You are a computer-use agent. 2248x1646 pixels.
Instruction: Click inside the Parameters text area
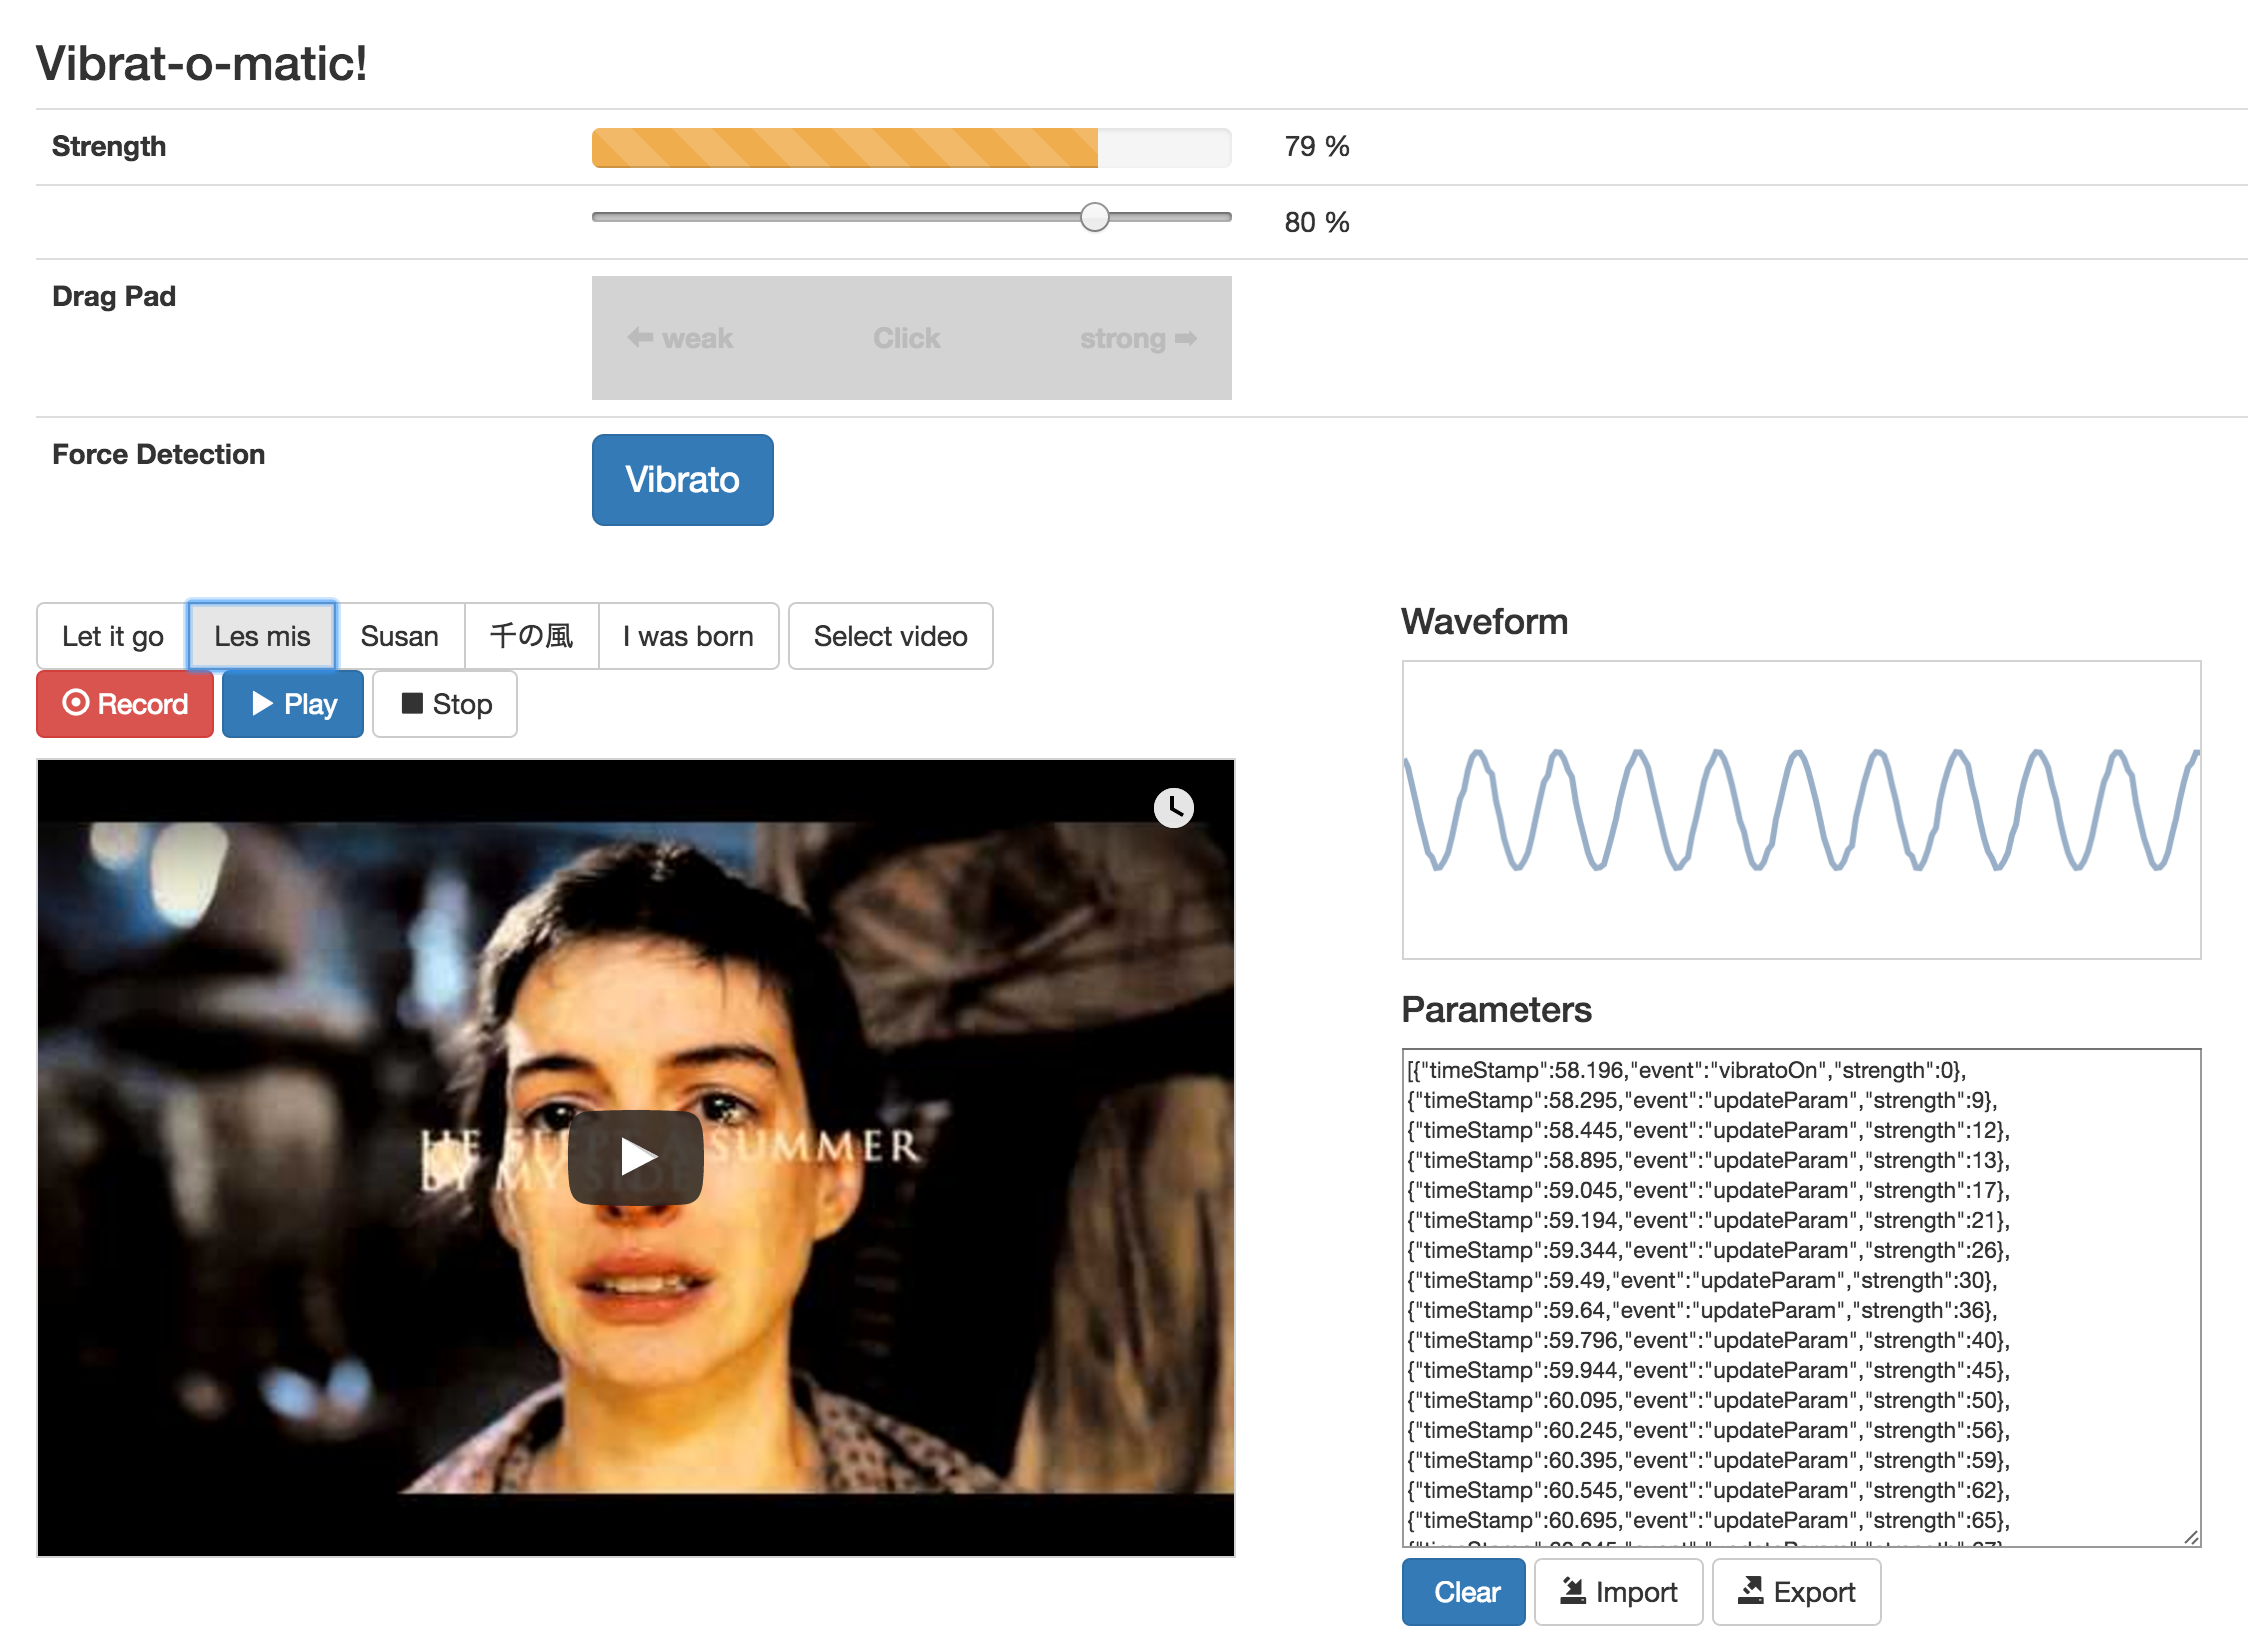pyautogui.click(x=1801, y=1297)
